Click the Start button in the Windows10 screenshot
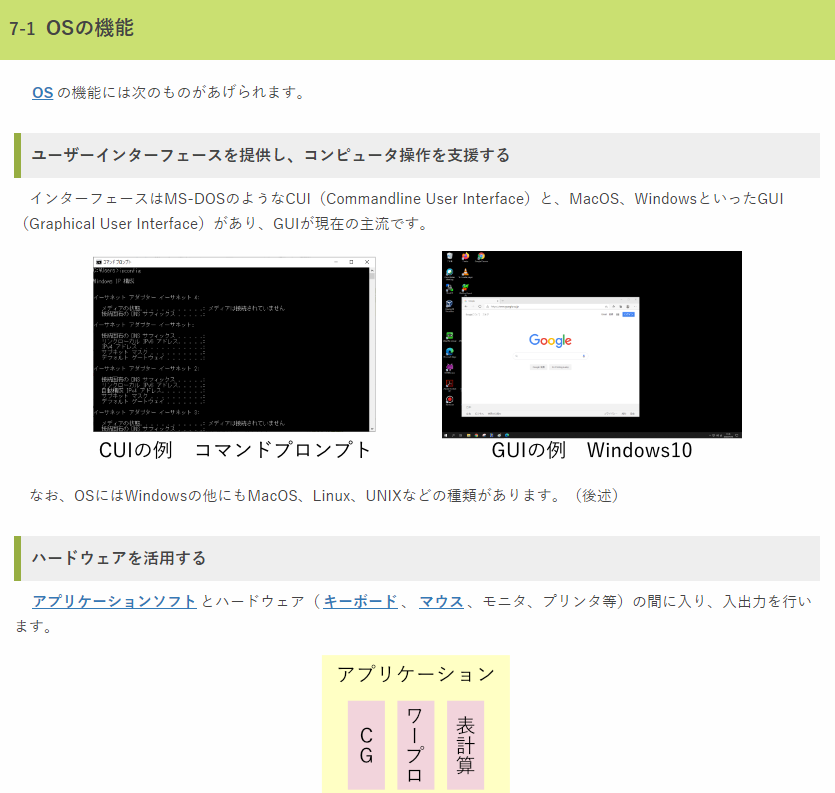Screen dimensions: 835x793 coord(446,435)
